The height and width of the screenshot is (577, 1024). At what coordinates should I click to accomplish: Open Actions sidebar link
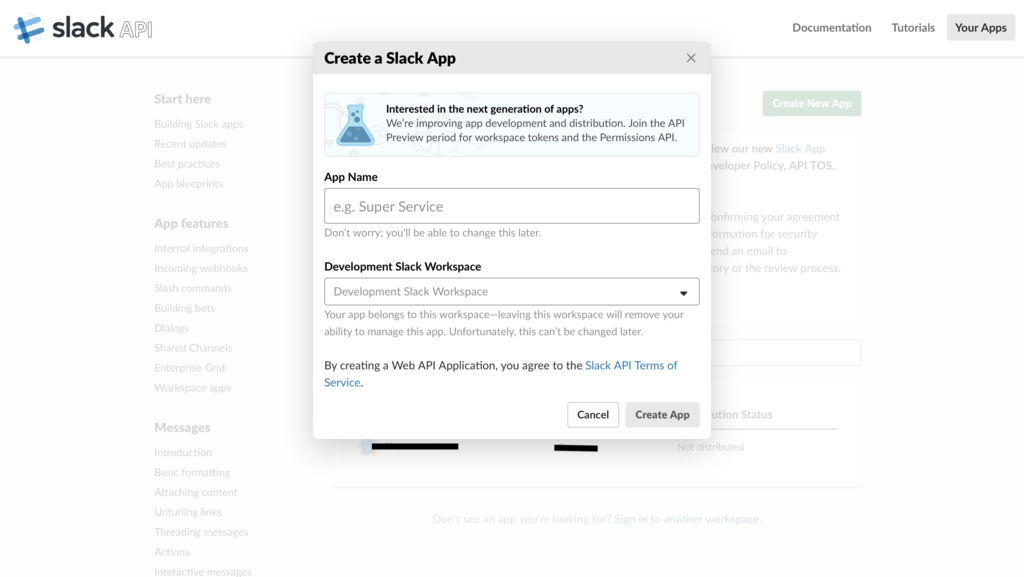[172, 552]
